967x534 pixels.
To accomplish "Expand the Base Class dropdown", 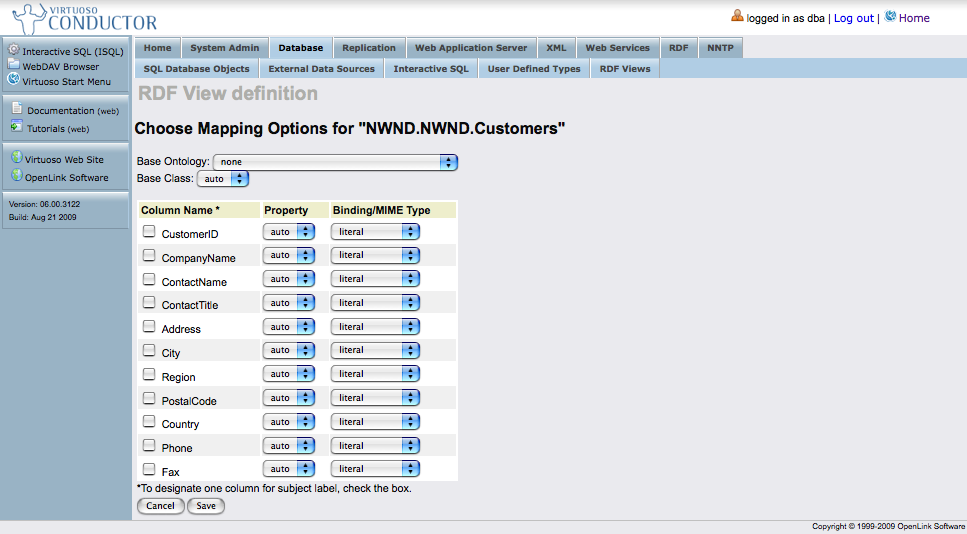I will tap(223, 179).
